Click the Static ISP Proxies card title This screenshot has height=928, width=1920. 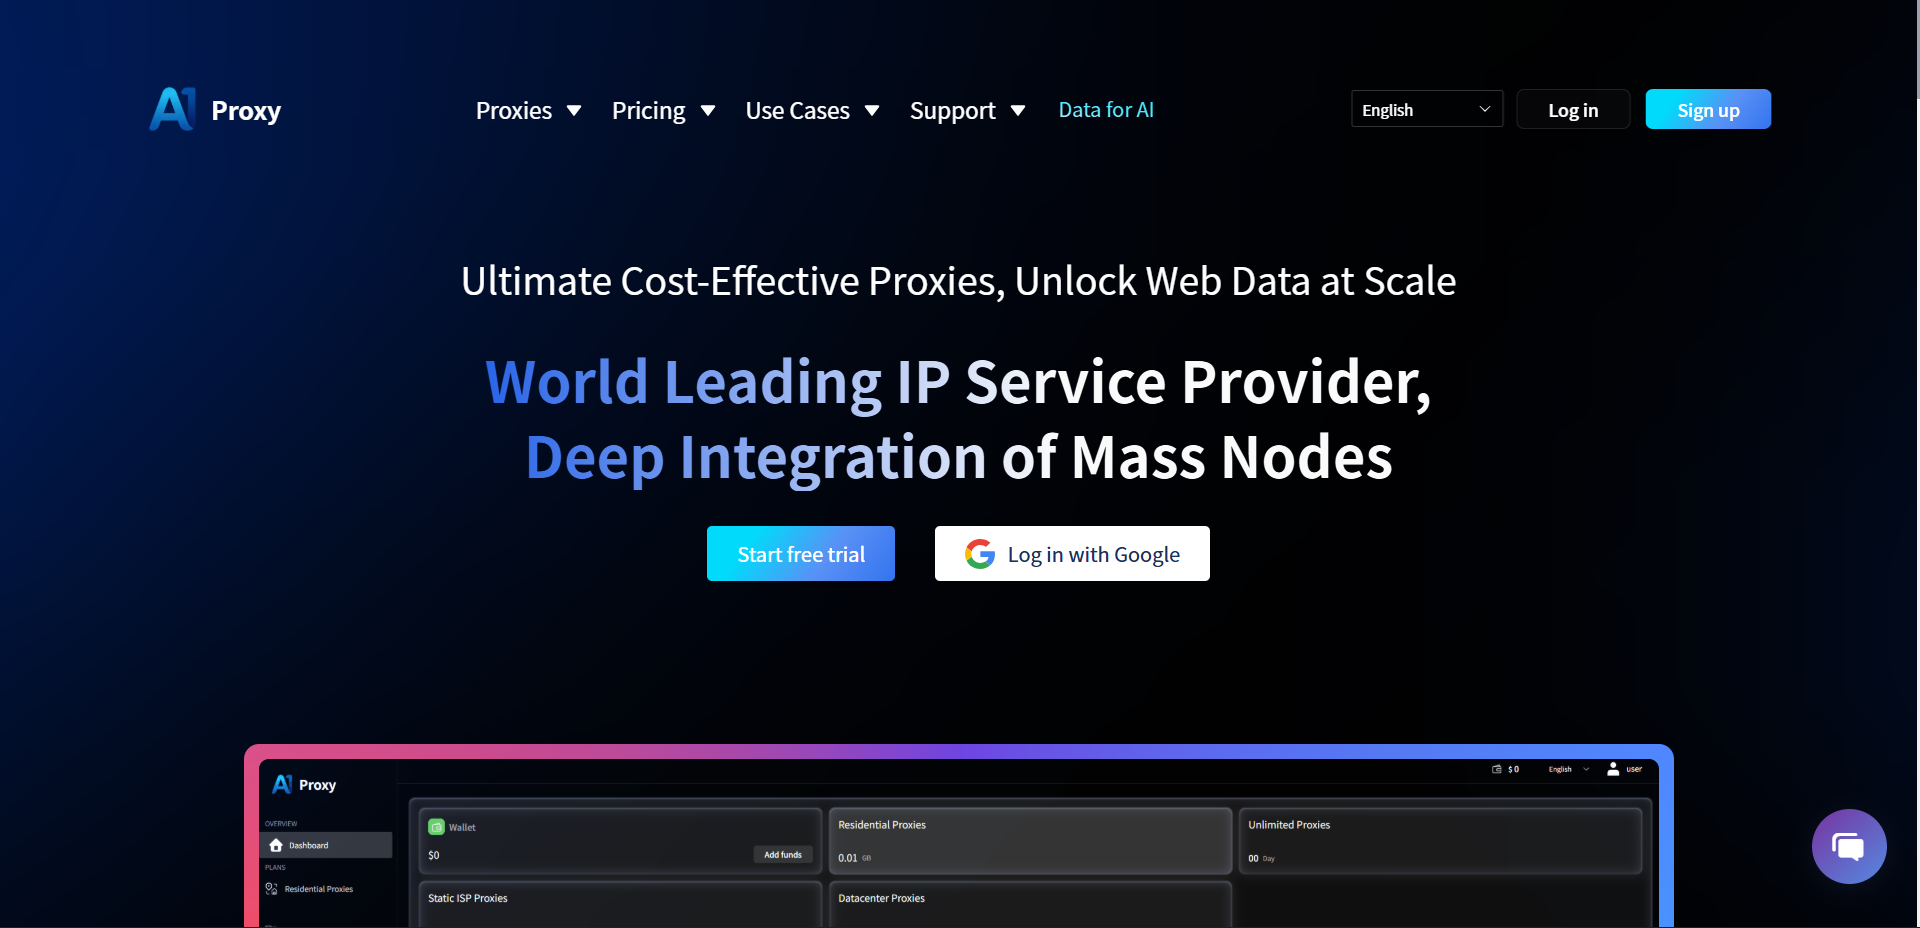point(468,898)
